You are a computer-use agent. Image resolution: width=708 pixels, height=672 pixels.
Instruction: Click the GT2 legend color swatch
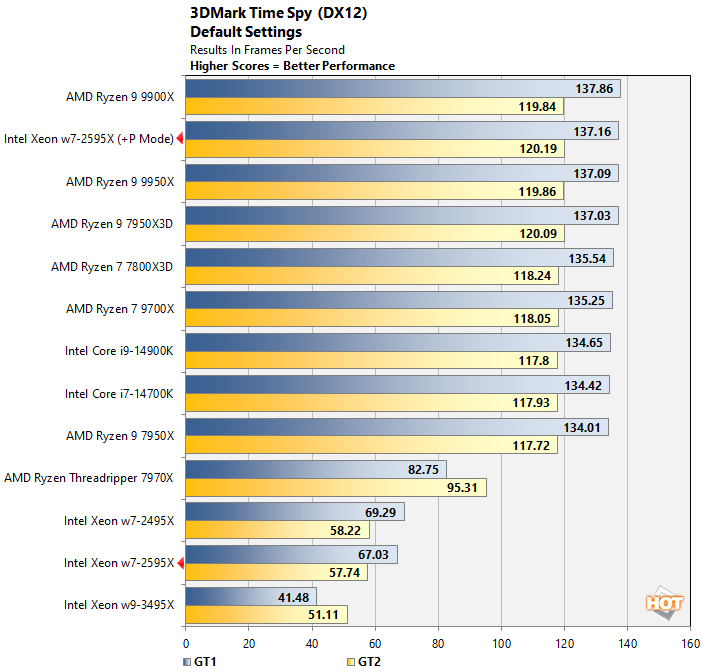pos(351,662)
